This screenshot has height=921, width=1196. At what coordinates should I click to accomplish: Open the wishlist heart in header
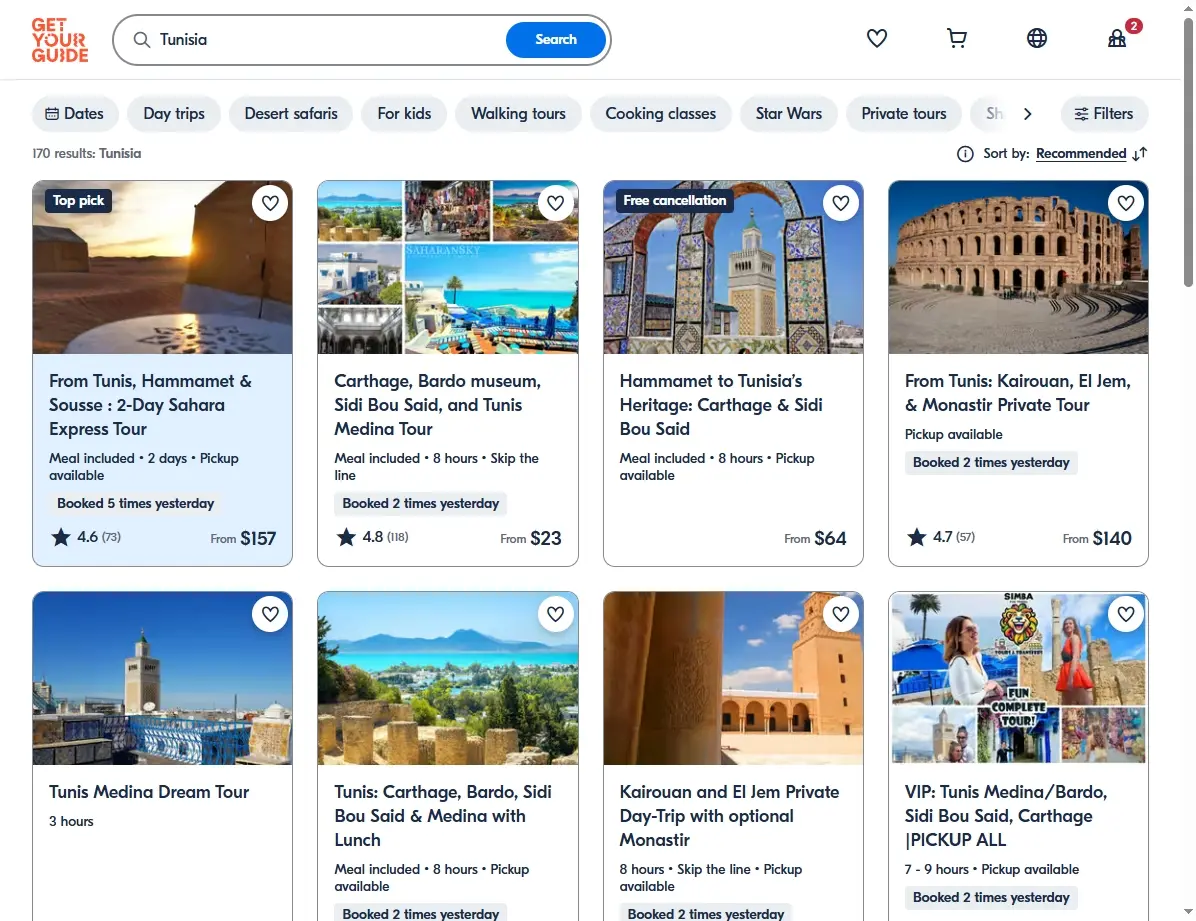(876, 38)
